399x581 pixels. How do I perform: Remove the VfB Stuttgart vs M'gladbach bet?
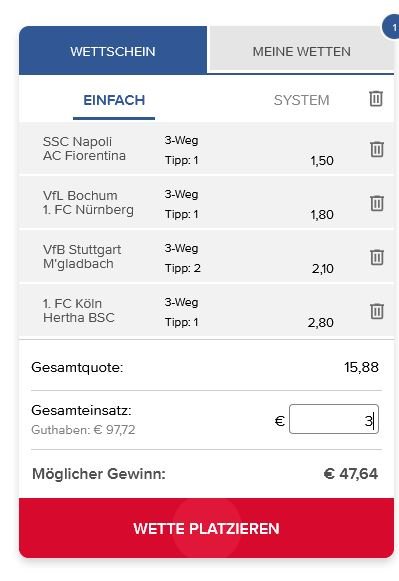click(377, 257)
